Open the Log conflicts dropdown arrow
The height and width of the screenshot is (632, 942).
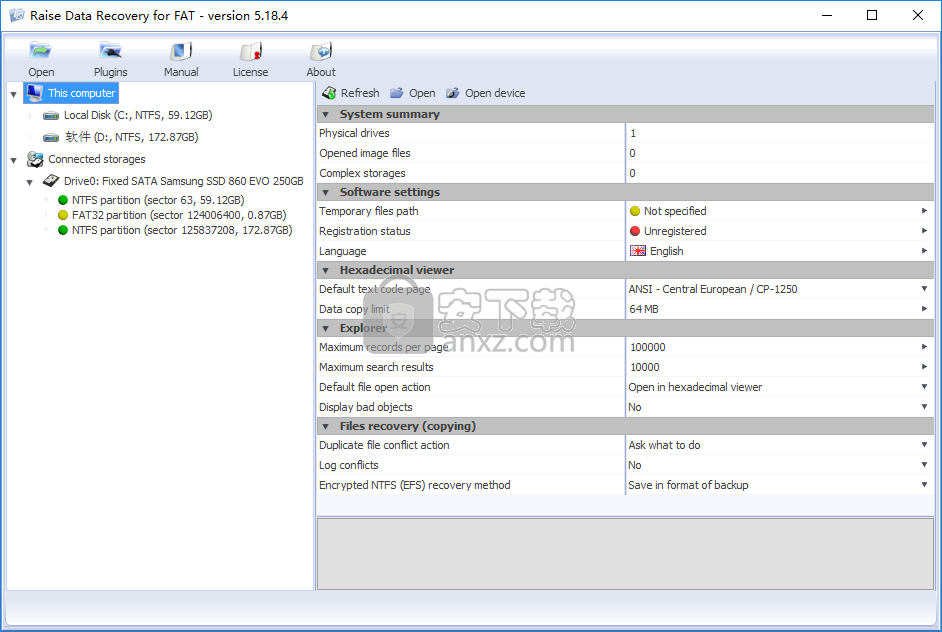(x=924, y=464)
